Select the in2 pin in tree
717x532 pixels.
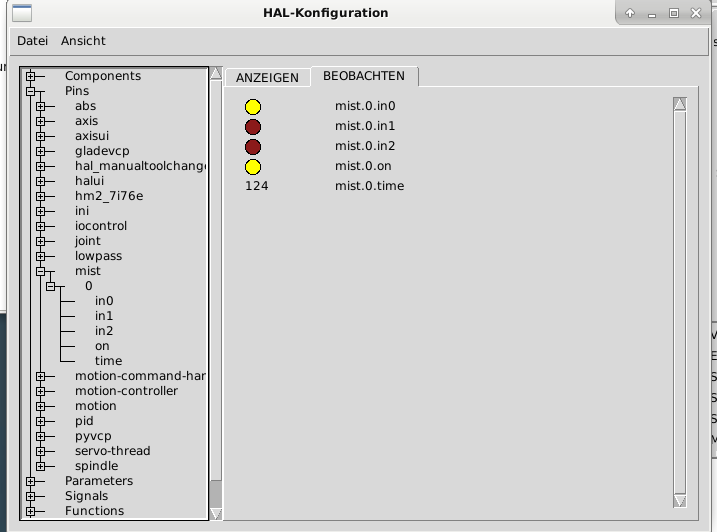(104, 331)
